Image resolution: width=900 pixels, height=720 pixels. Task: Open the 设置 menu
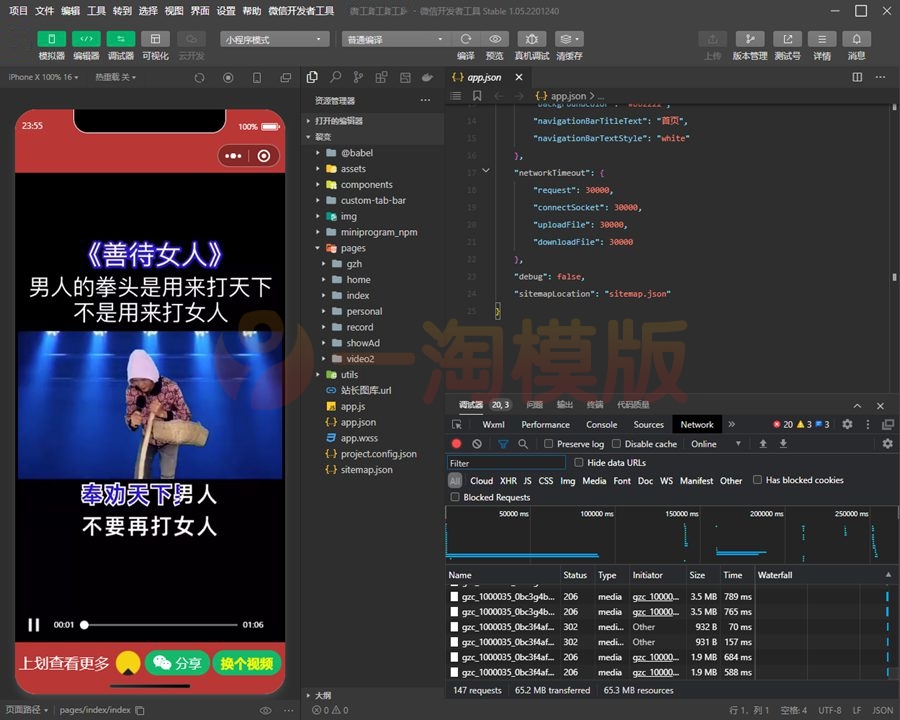tap(226, 10)
